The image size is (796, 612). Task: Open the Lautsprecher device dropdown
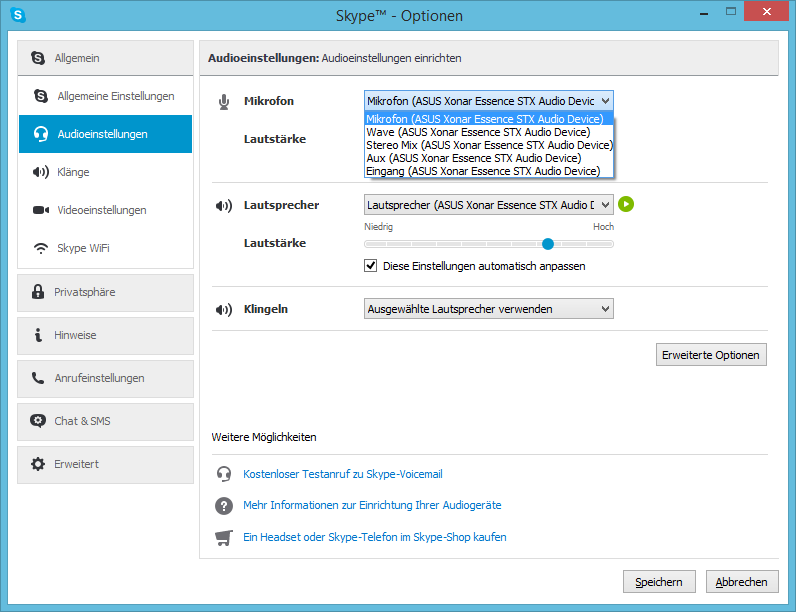[489, 205]
